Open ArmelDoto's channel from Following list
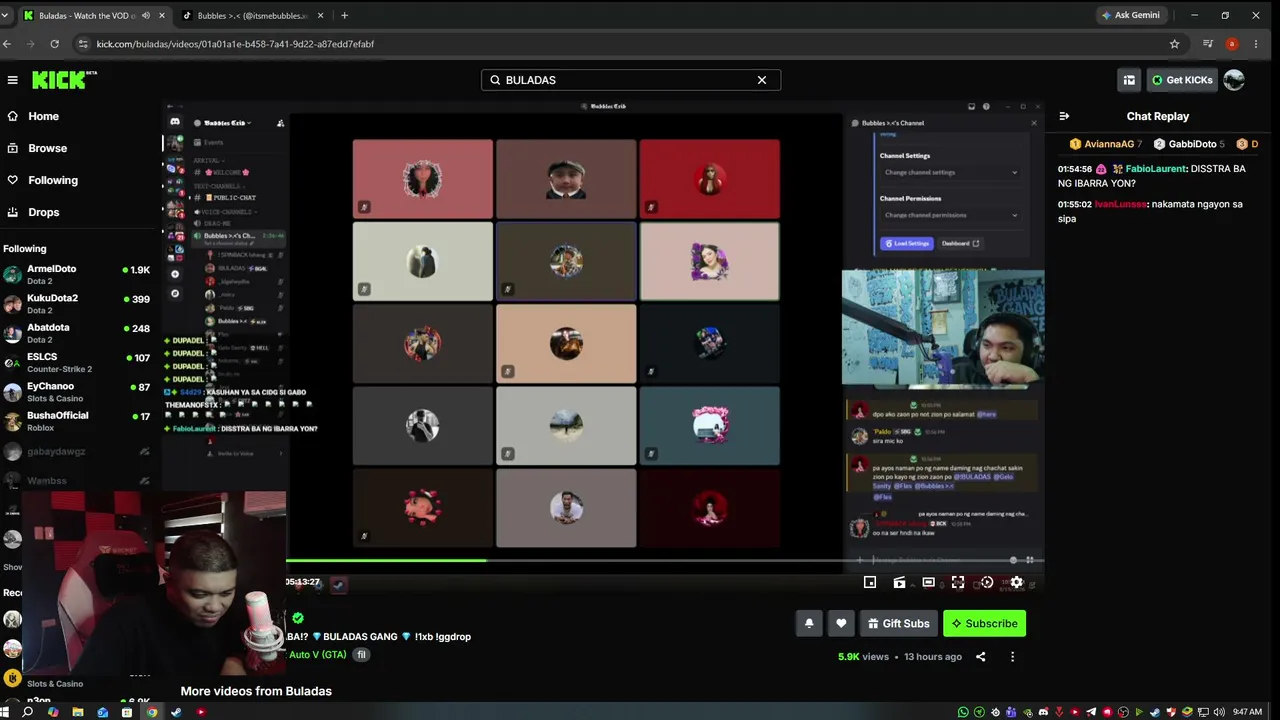 78,274
